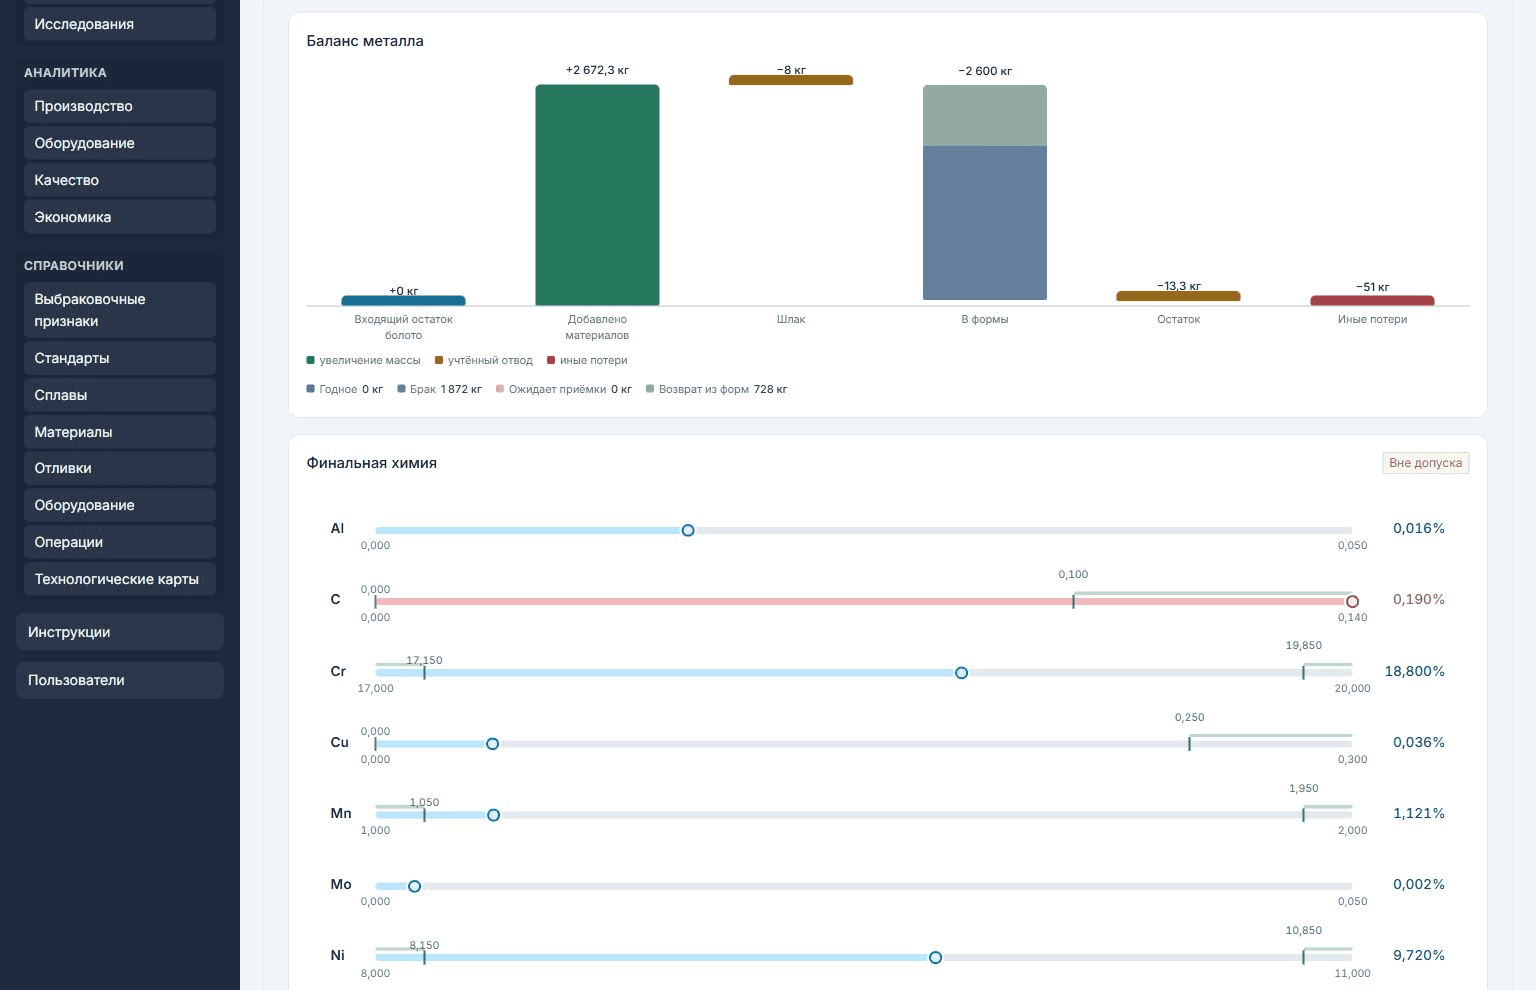Click the Вне допуска status badge
This screenshot has width=1536, height=990.
1426,463
